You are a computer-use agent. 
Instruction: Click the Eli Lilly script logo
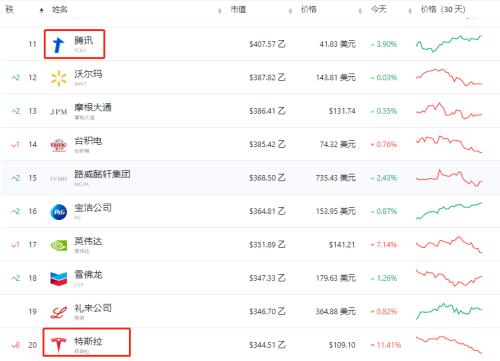pyautogui.click(x=59, y=312)
